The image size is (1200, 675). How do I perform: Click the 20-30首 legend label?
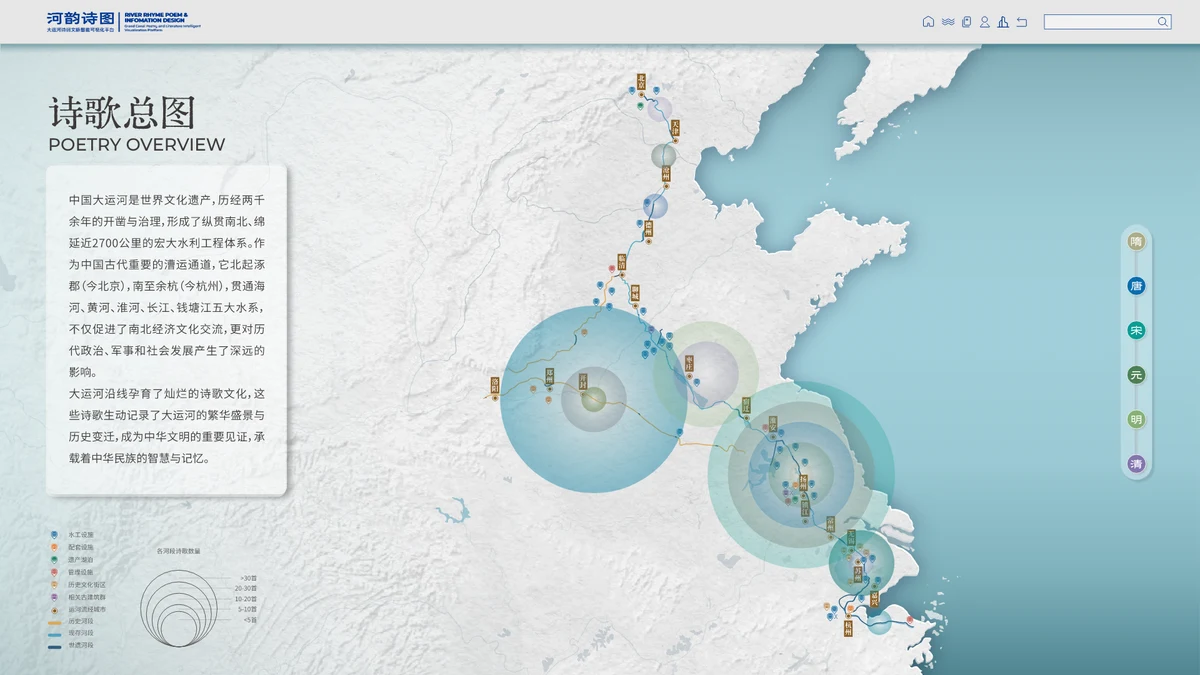(246, 589)
